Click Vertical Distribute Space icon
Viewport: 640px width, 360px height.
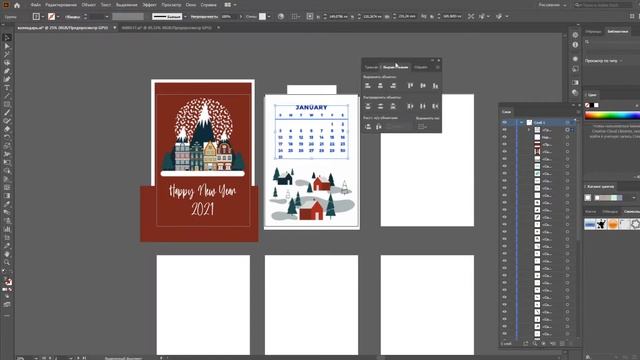click(368, 127)
